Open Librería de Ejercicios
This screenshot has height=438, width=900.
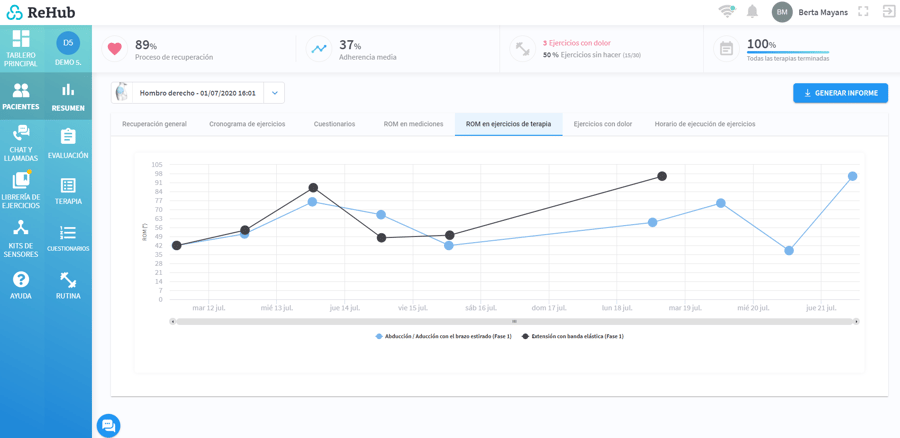20,191
